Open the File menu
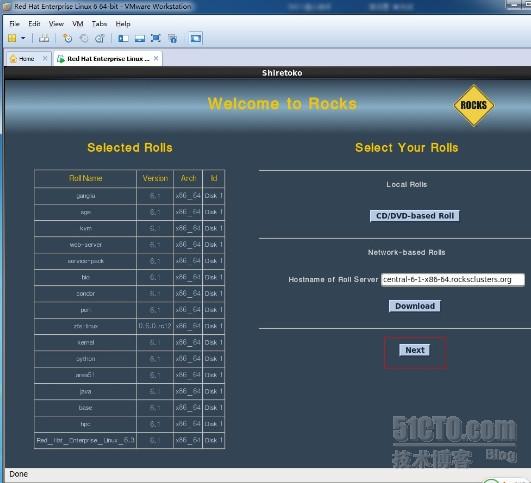 15,24
